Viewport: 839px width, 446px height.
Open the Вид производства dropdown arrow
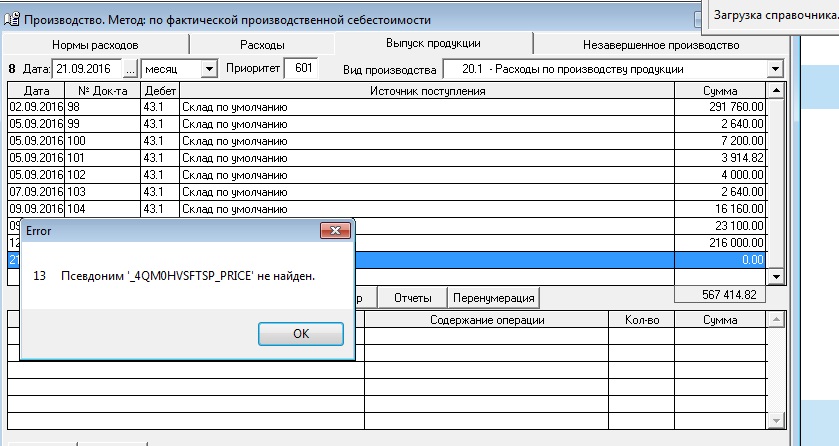(775, 69)
